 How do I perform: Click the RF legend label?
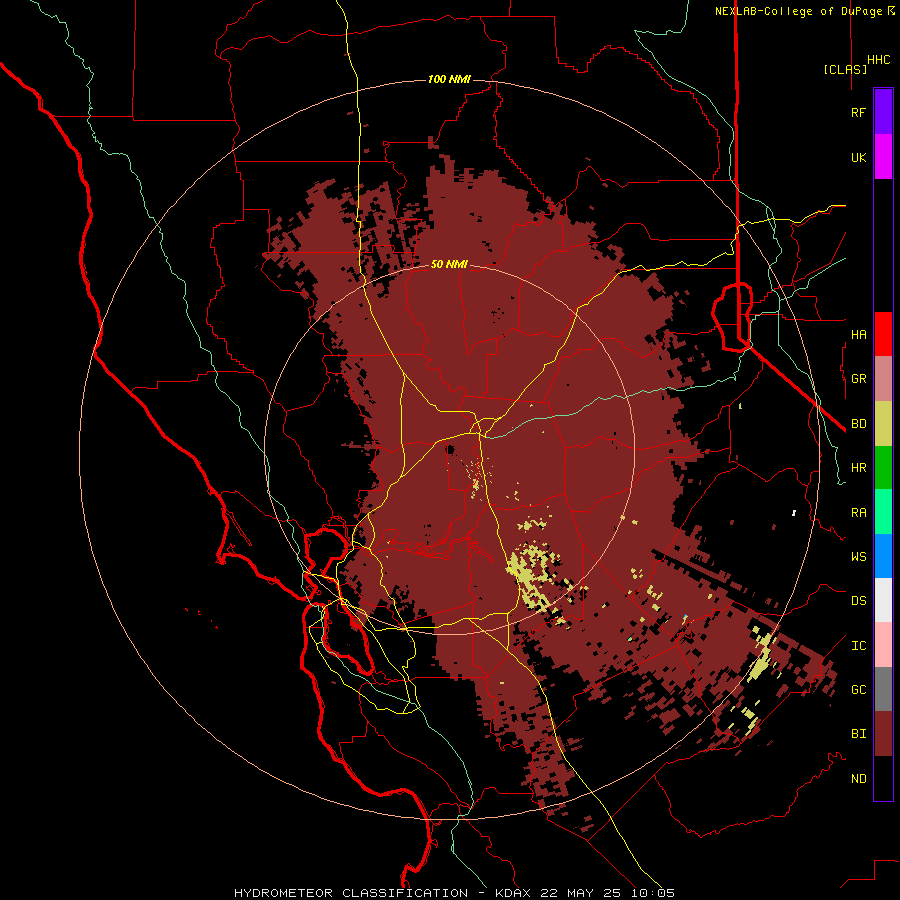[x=858, y=112]
